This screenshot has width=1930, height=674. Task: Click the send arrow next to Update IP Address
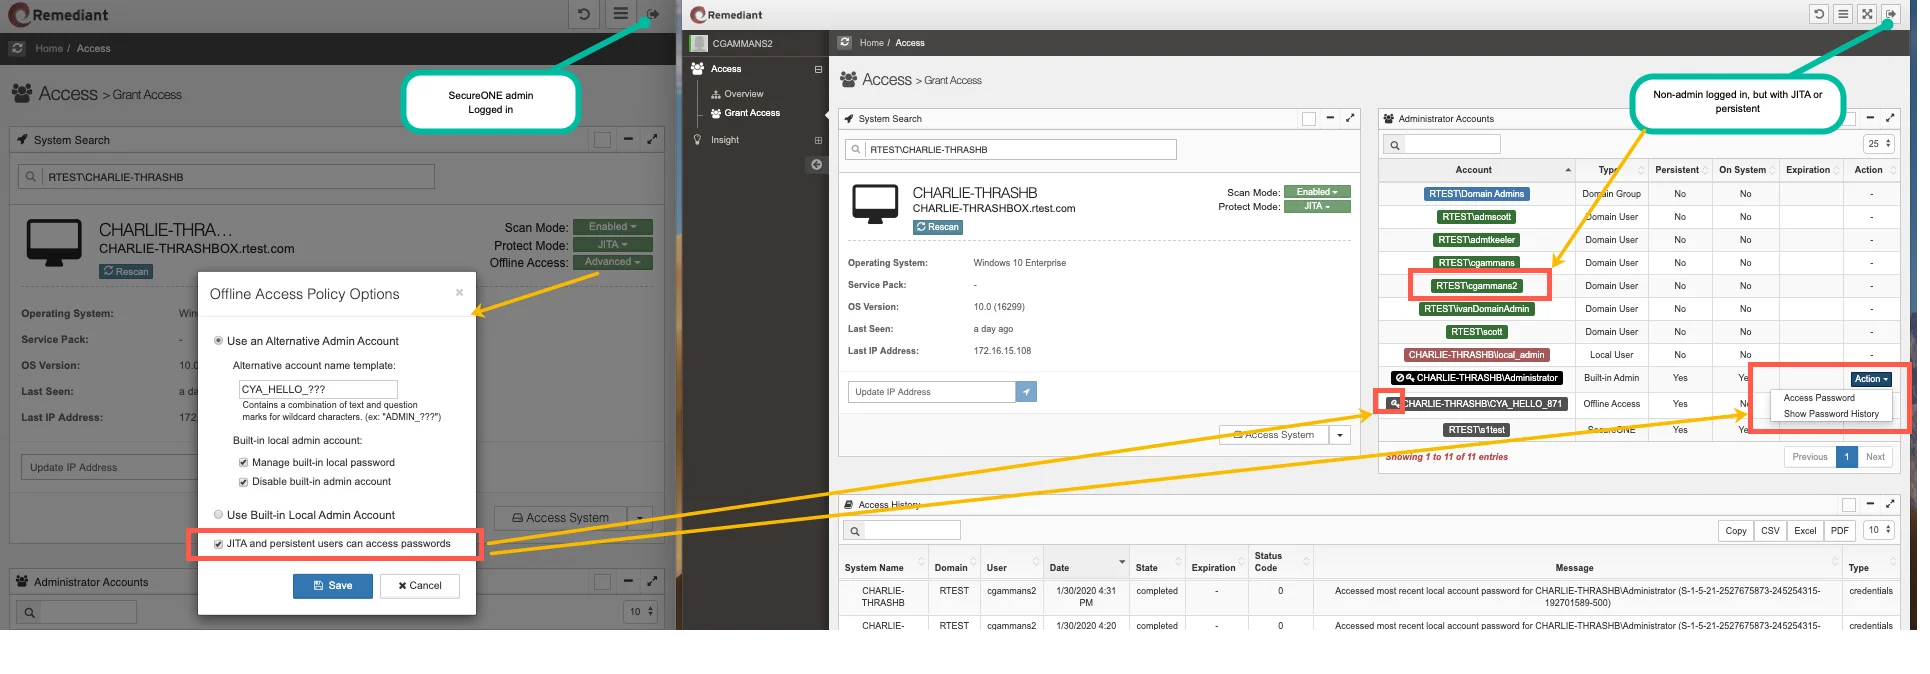click(1026, 392)
